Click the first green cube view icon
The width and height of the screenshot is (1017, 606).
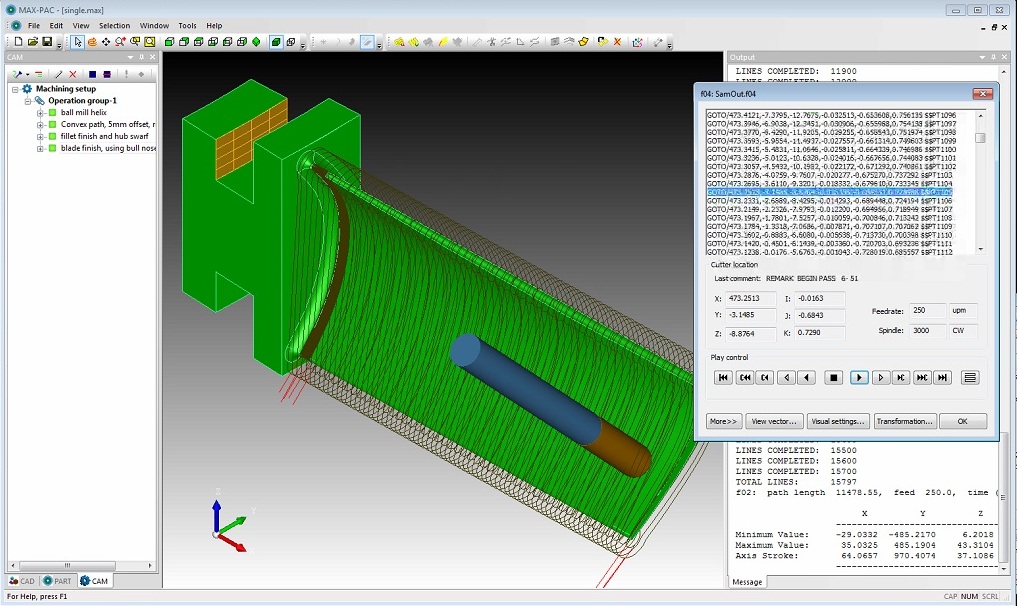click(169, 42)
